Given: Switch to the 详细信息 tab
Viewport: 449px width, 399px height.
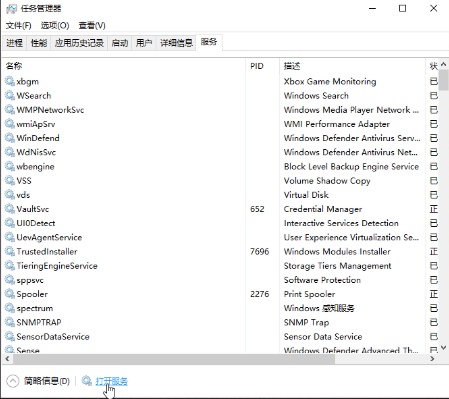Looking at the screenshot, I should click(x=176, y=43).
